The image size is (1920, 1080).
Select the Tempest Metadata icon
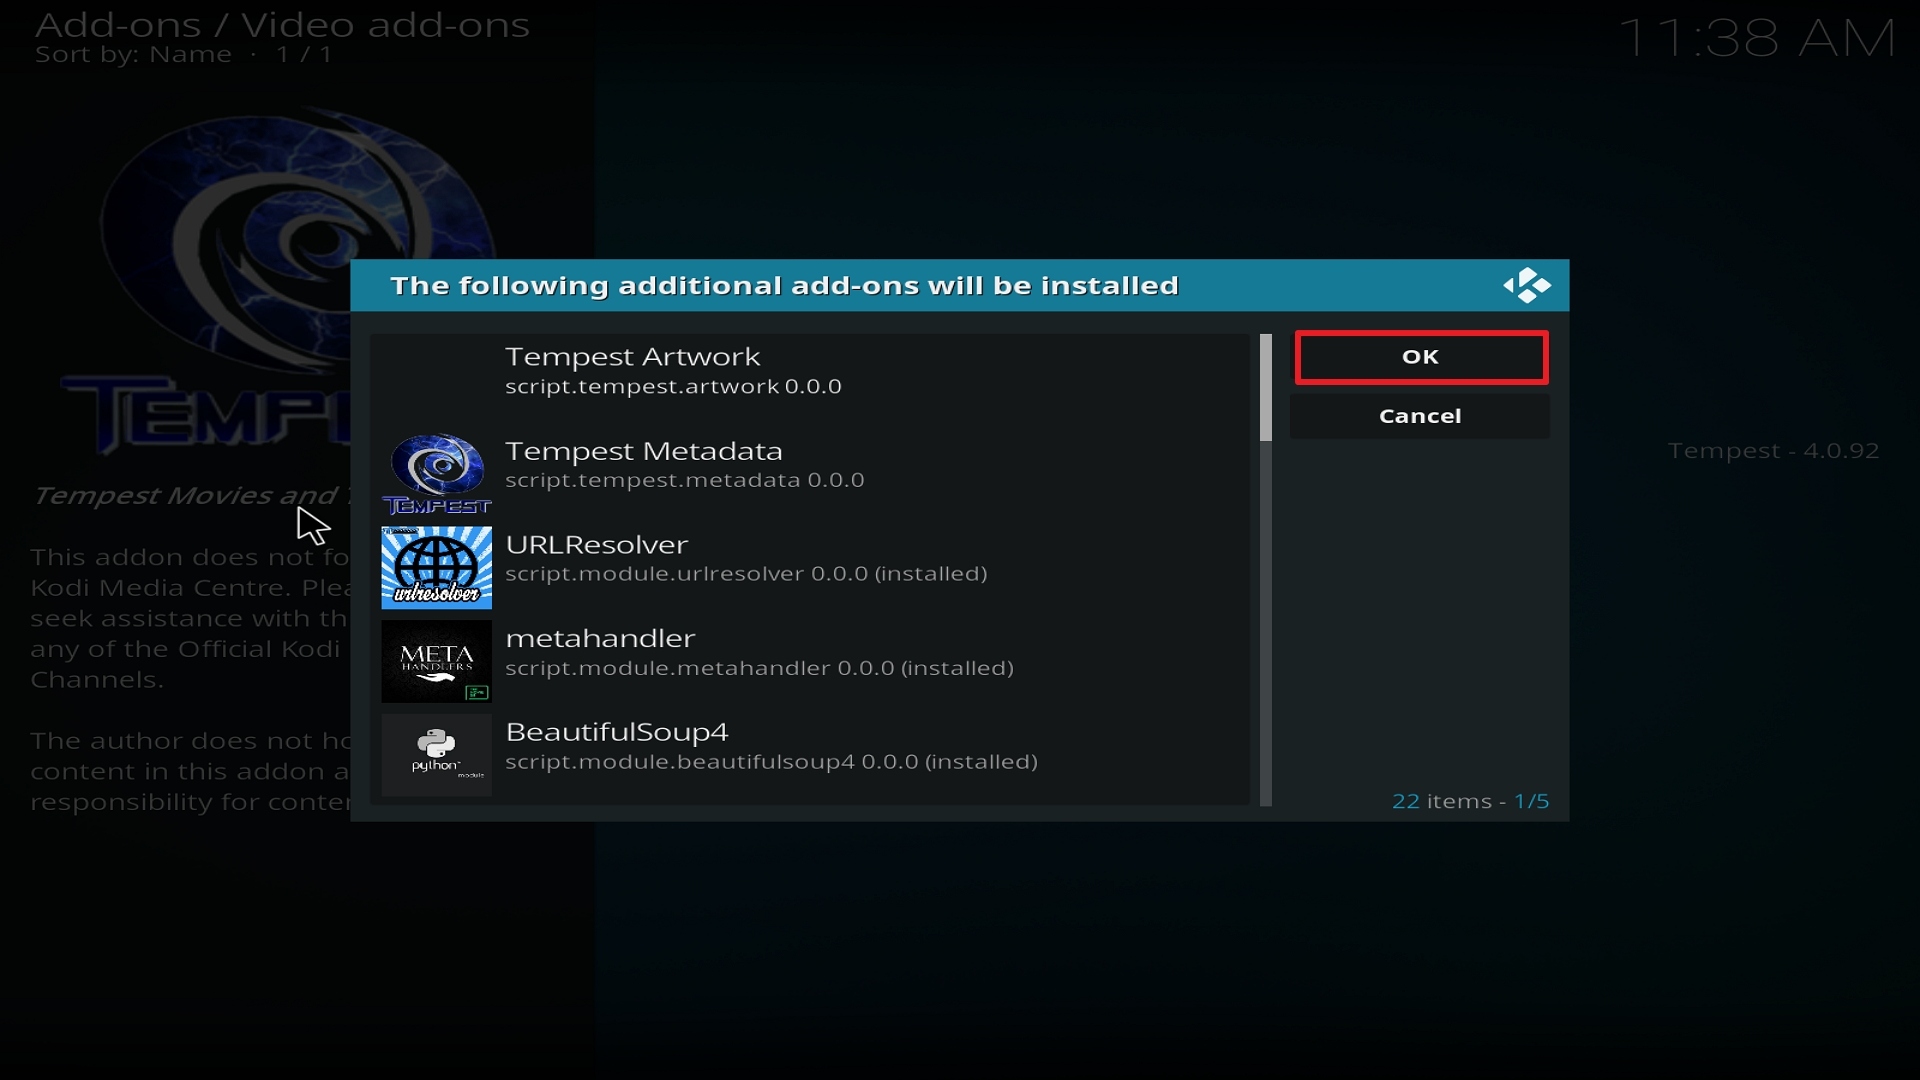(x=436, y=474)
